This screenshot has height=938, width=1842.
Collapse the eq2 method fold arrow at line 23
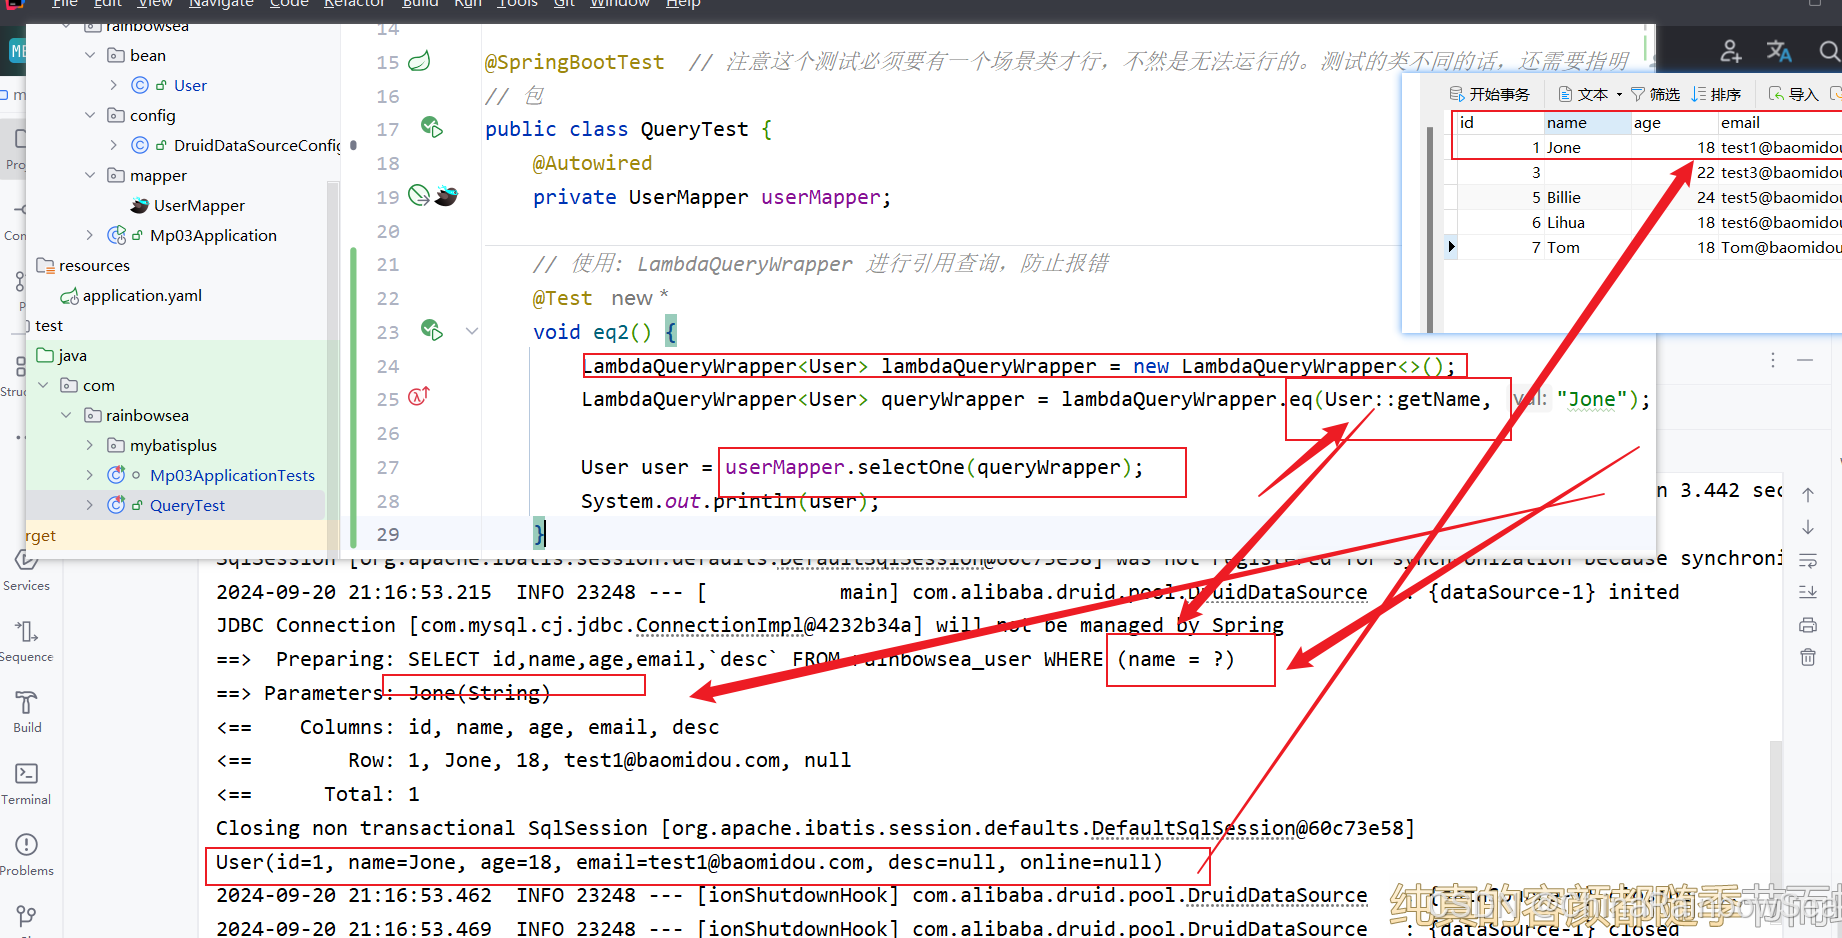coord(472,331)
